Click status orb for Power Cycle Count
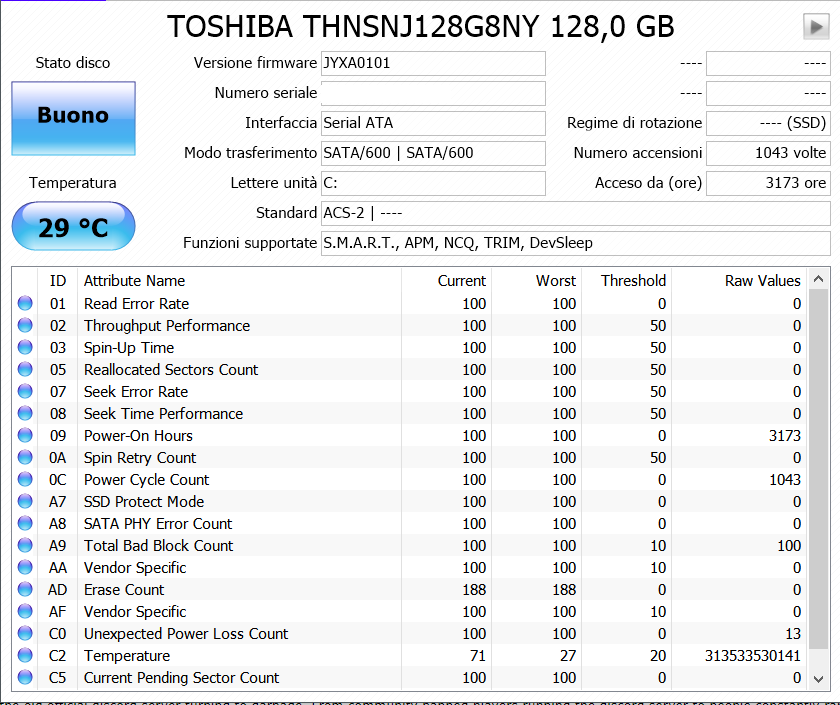The height and width of the screenshot is (705, 840). (x=25, y=479)
